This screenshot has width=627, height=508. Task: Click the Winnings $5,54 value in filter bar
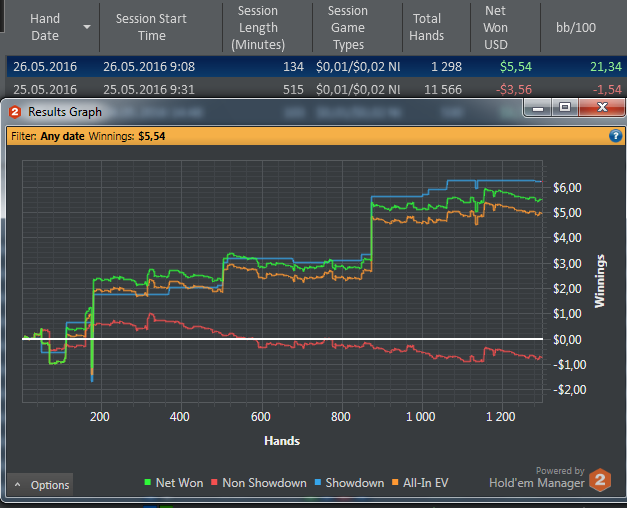coord(152,136)
